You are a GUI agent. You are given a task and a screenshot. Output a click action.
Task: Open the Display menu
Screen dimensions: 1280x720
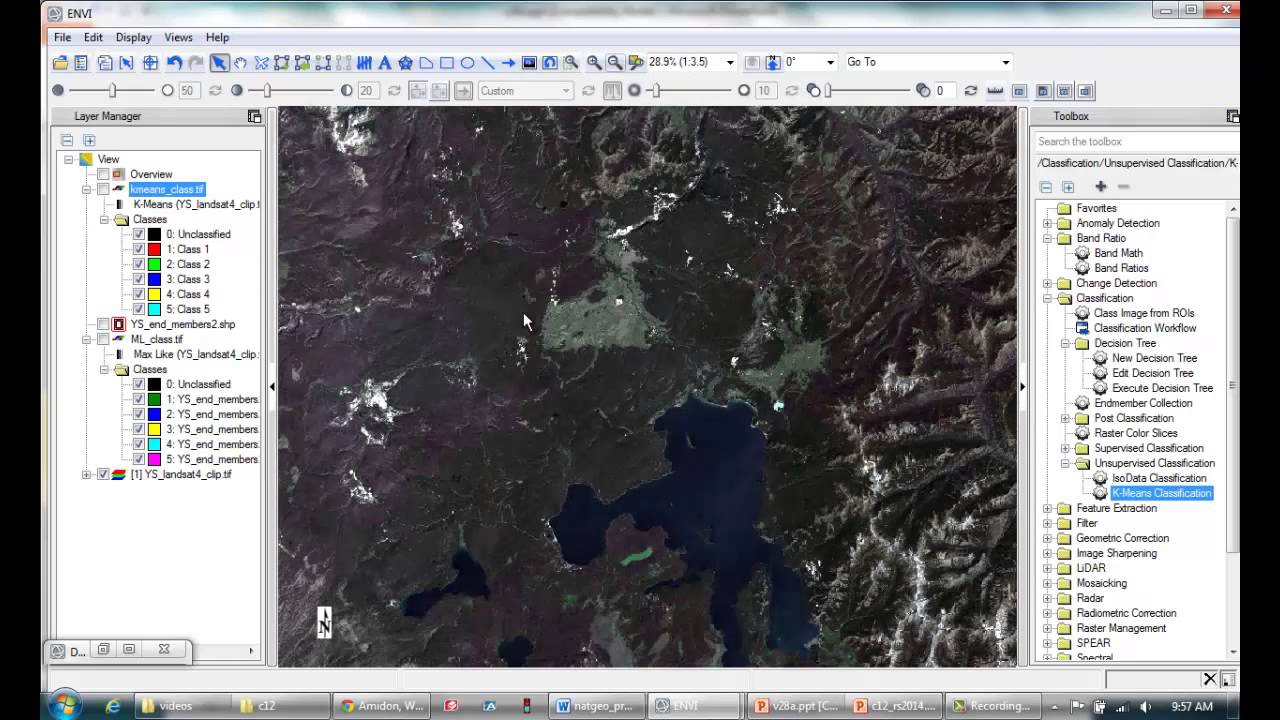click(133, 37)
